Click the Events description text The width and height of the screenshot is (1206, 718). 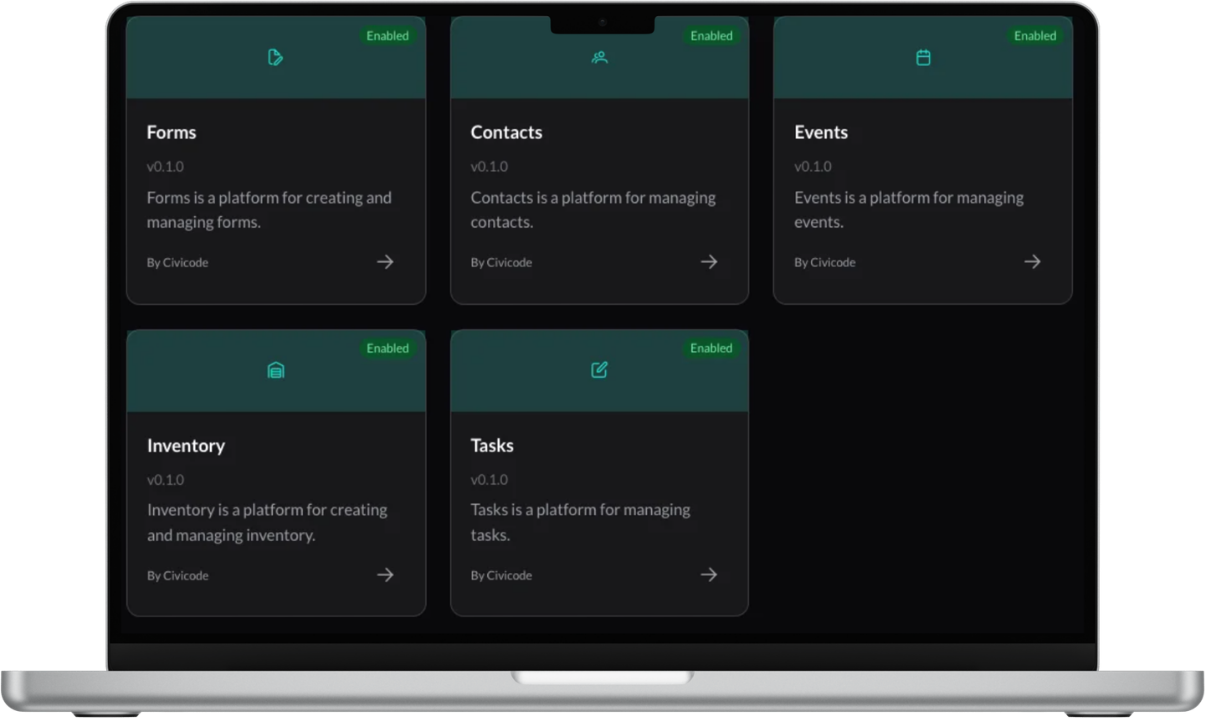pyautogui.click(x=909, y=210)
